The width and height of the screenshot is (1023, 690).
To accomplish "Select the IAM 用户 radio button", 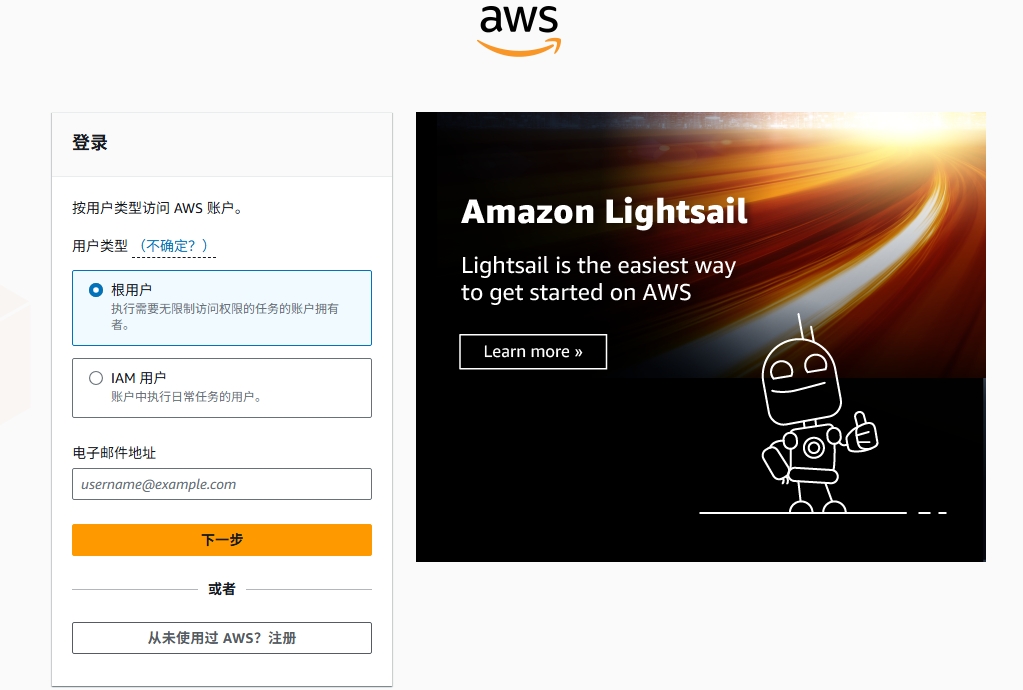I will (x=96, y=378).
